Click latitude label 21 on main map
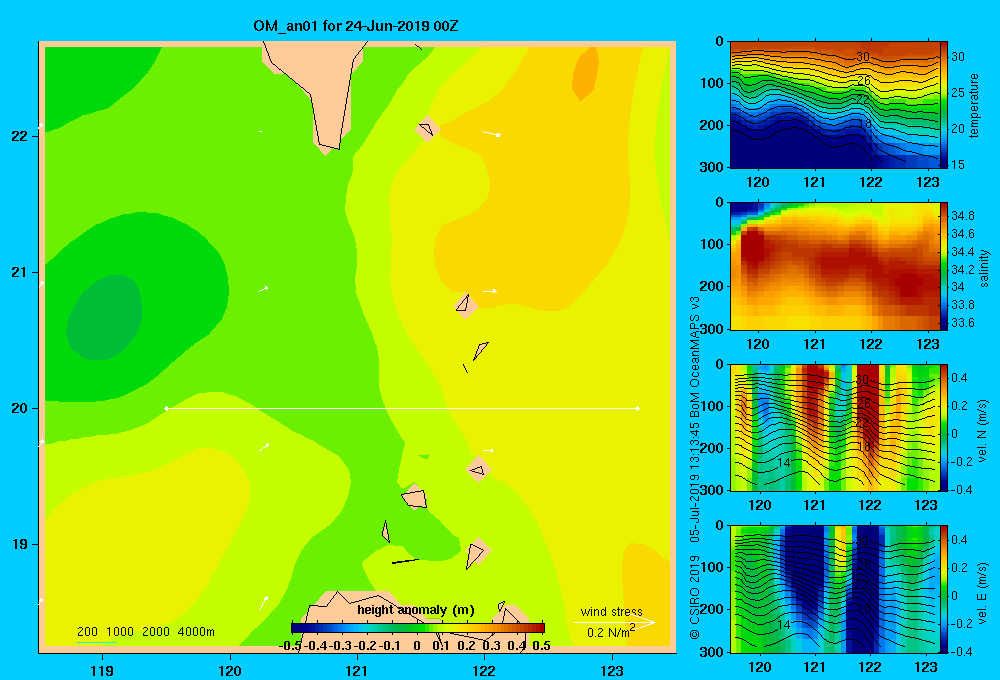Screen dimensions: 1000x680 click(x=20, y=272)
